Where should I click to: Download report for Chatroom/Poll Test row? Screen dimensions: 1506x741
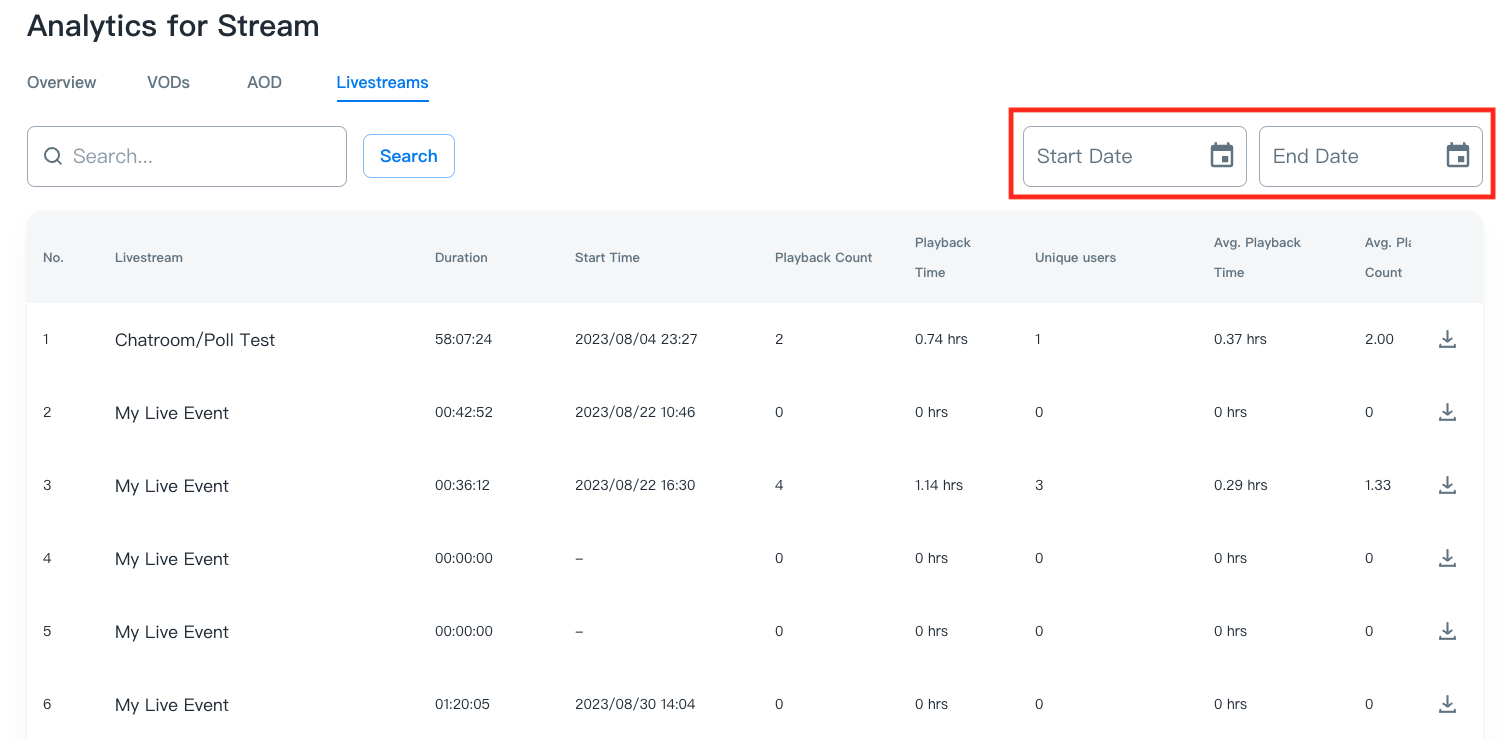click(1446, 339)
